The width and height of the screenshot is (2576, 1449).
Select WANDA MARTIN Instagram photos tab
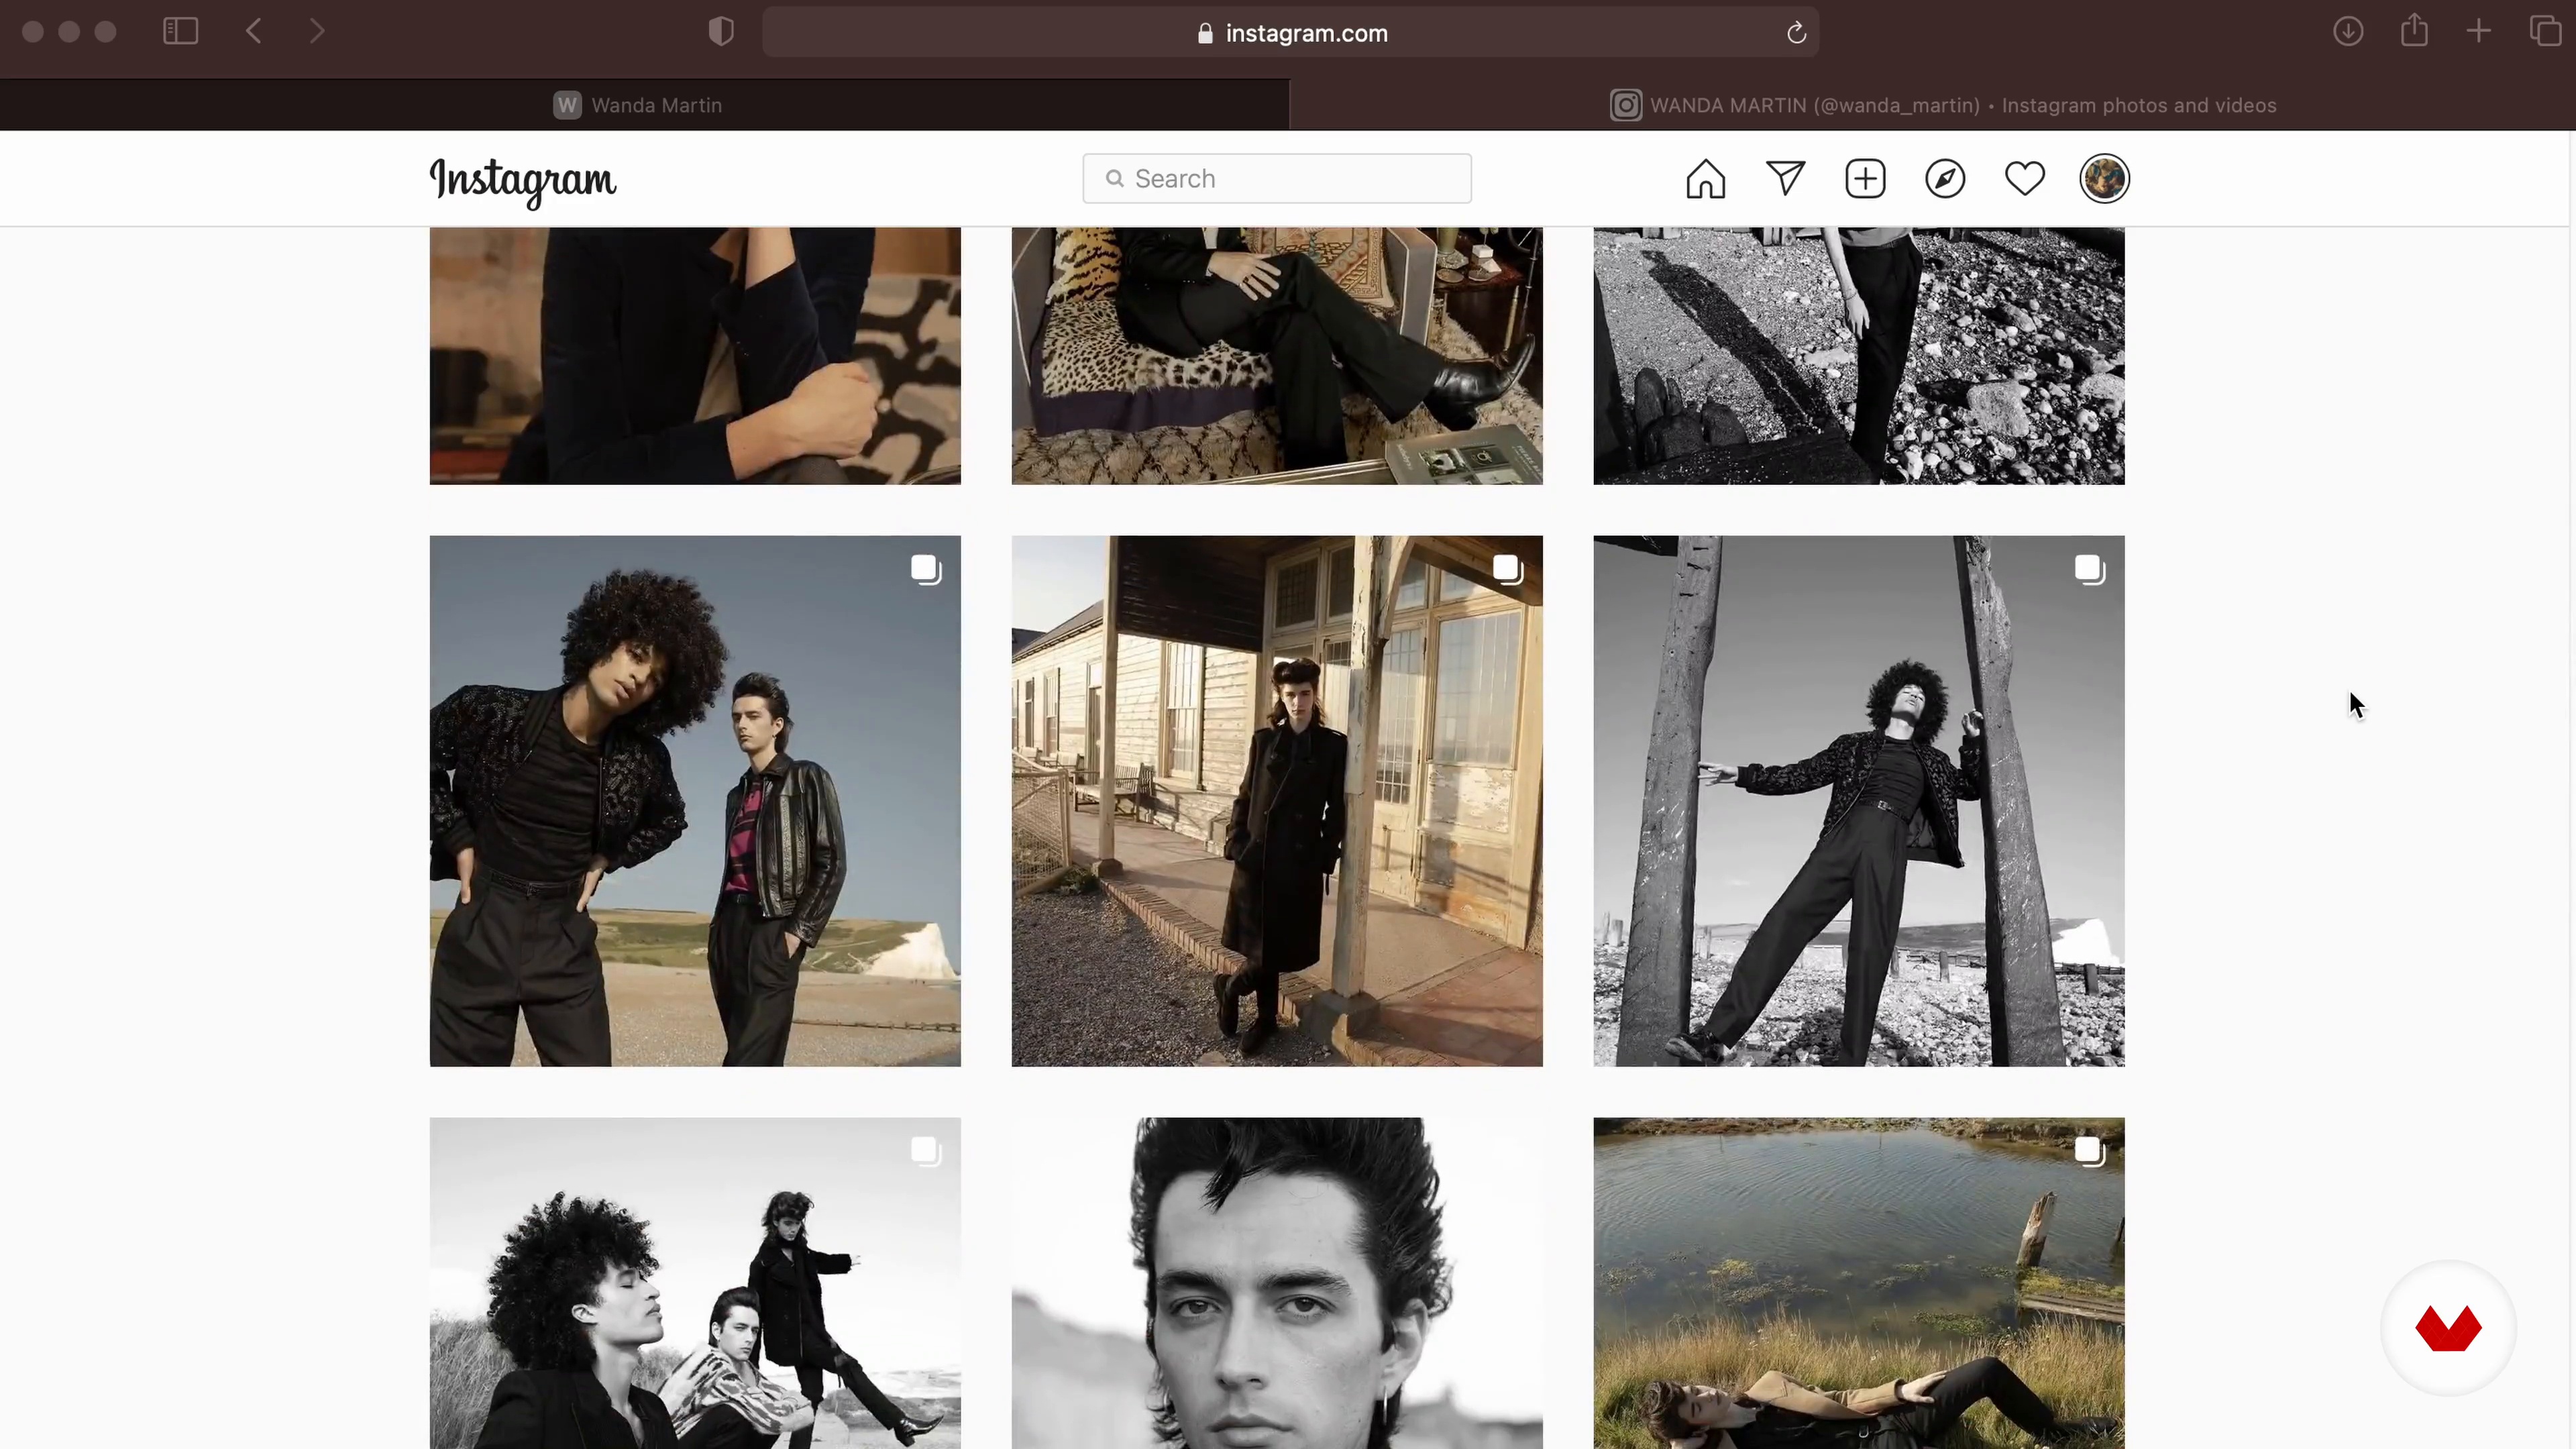pos(1932,105)
